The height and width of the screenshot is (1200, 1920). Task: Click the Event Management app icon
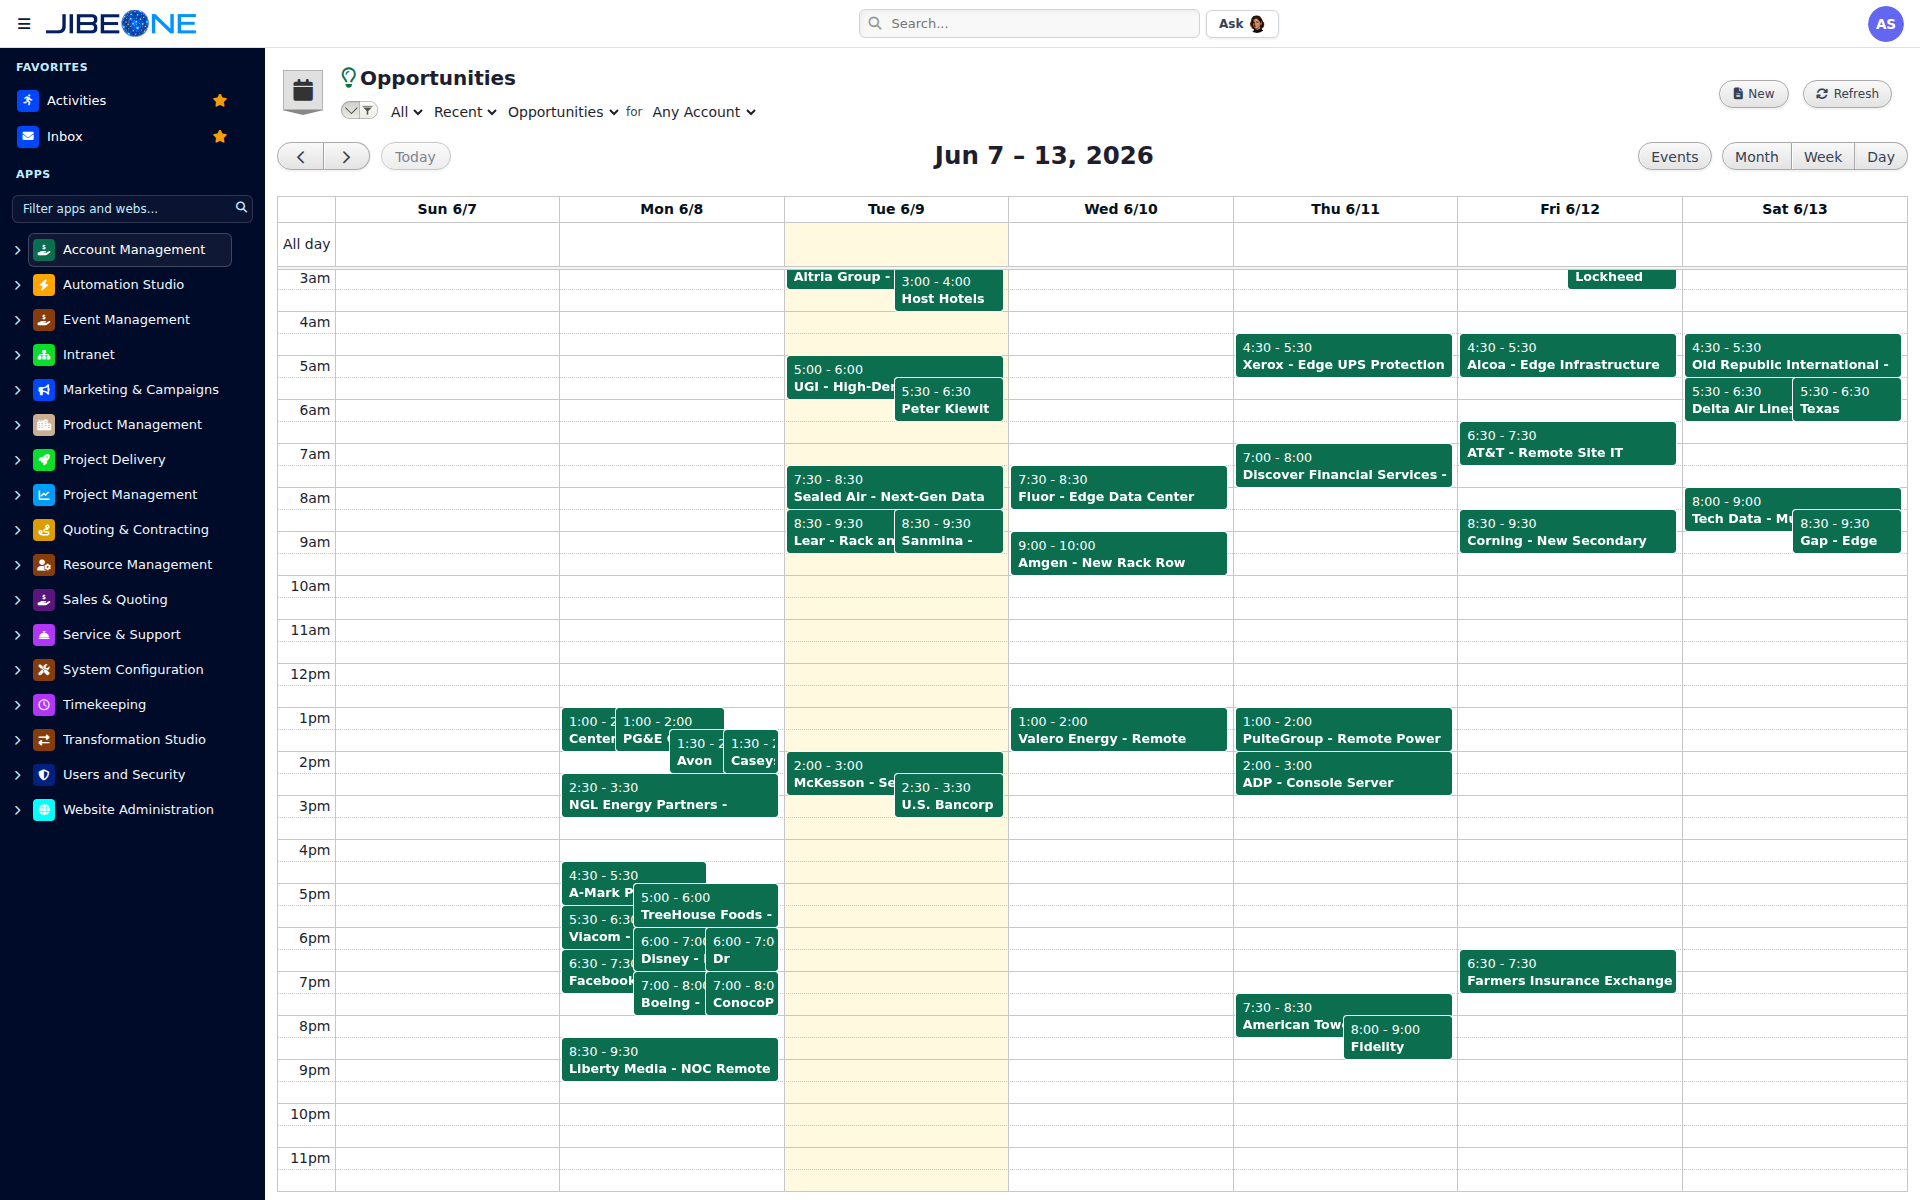44,320
